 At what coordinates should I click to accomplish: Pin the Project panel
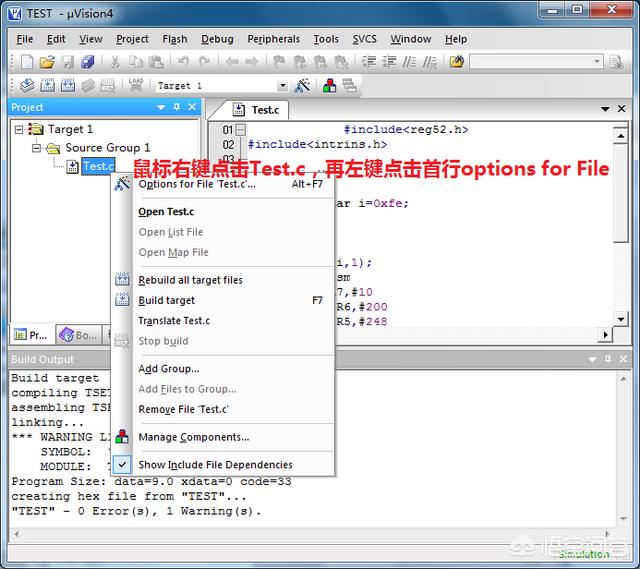177,107
